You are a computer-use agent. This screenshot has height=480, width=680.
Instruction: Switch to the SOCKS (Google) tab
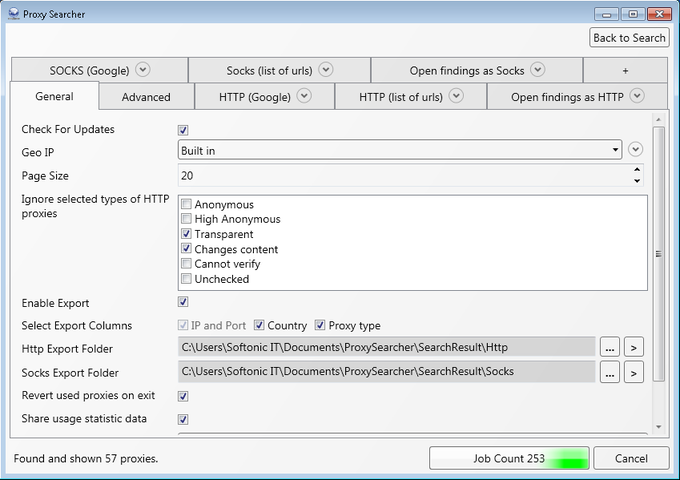pyautogui.click(x=99, y=70)
